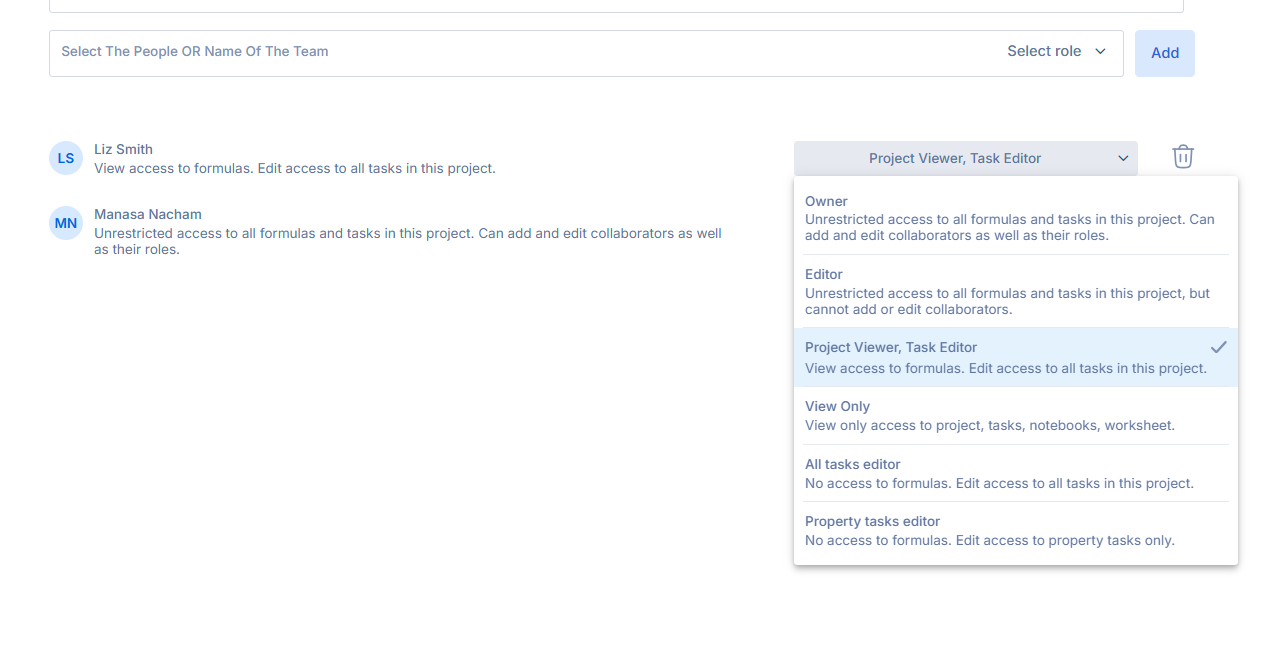Screen dimensions: 1270x663
Task: Delete Liz Smith using the trash icon
Action: 1183,157
